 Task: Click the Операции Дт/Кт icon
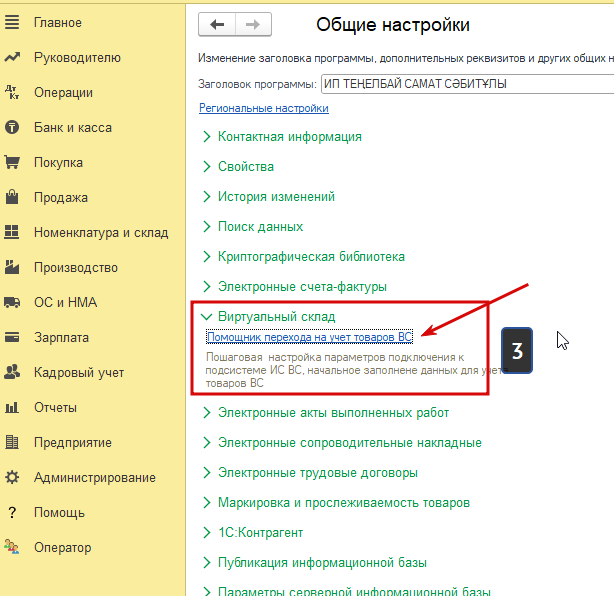(12, 92)
